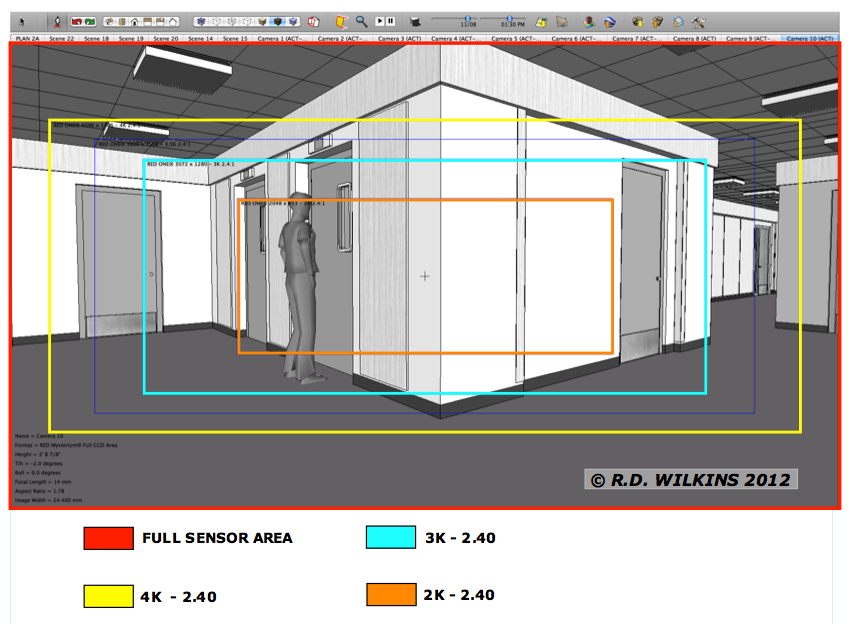The width and height of the screenshot is (851, 624).
Task: Go to Camera 8 (ACT) tab
Action: [x=693, y=38]
